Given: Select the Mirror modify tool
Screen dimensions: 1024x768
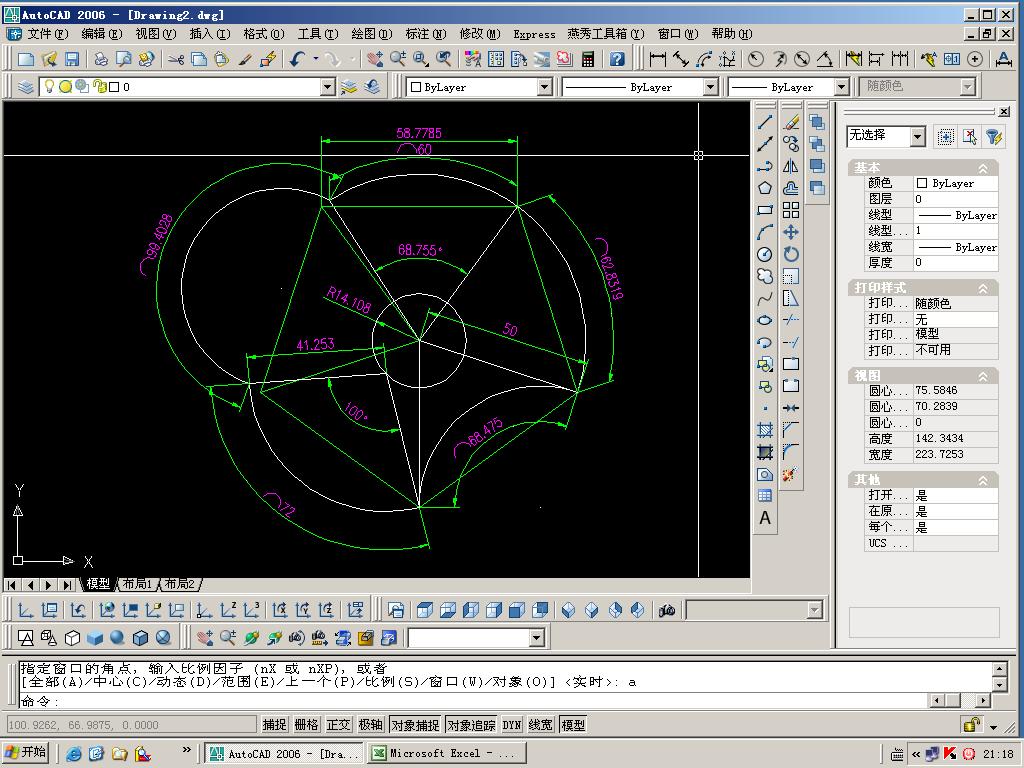Looking at the screenshot, I should pos(791,166).
